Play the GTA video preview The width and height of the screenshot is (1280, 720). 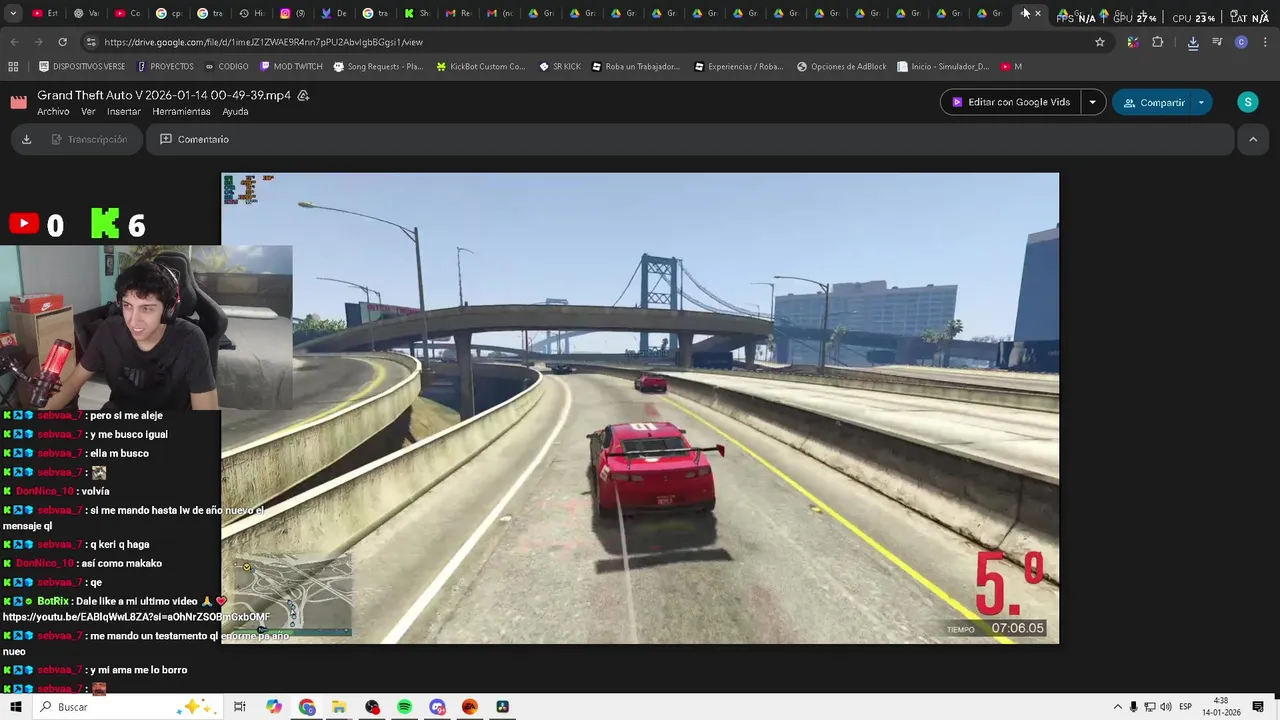point(640,408)
